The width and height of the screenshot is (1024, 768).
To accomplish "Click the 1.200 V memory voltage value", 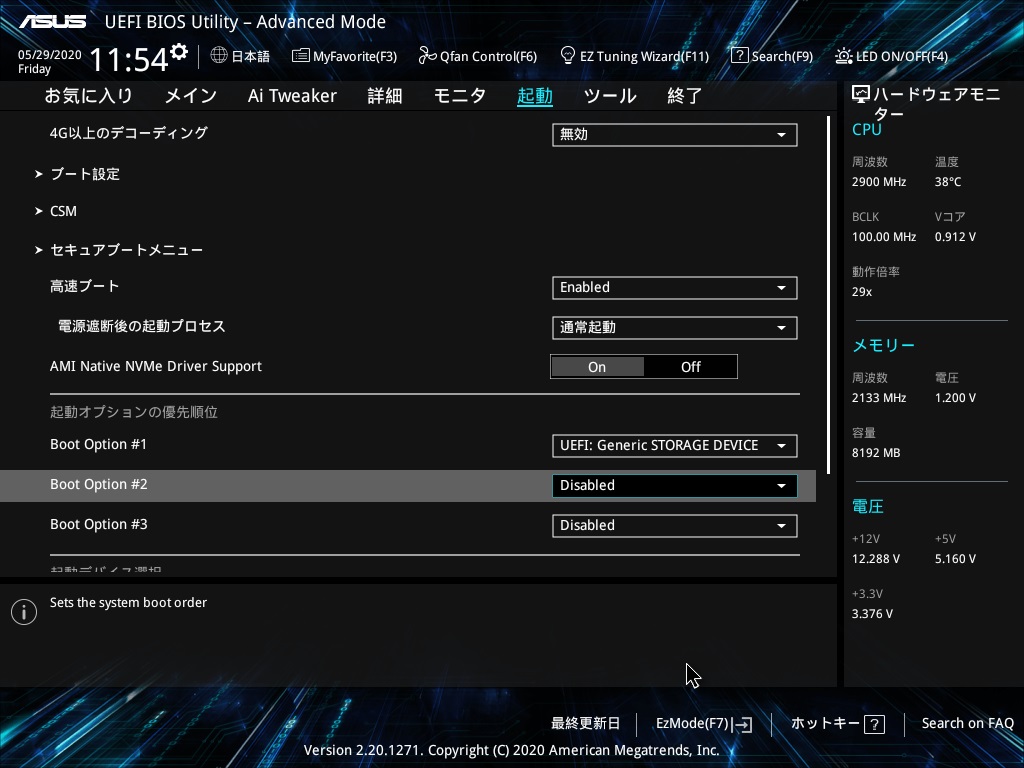I will 955,398.
